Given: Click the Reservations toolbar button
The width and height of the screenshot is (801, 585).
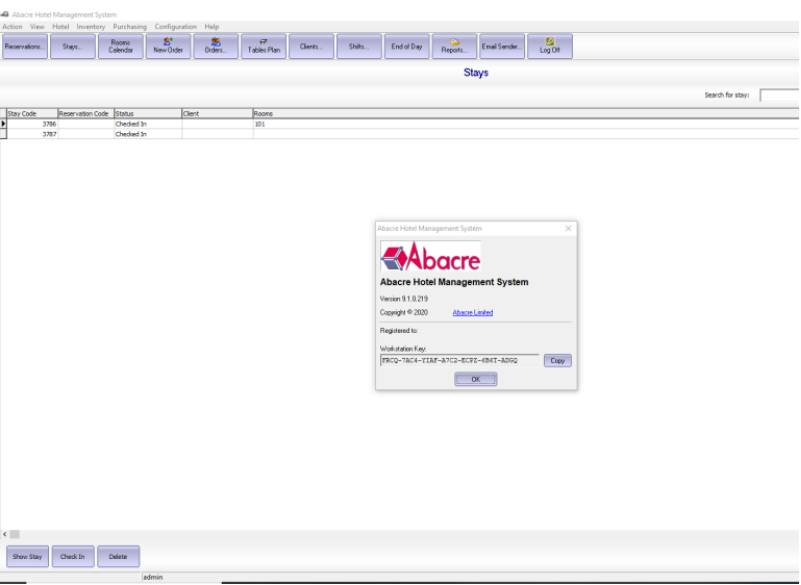Looking at the screenshot, I should click(x=25, y=46).
